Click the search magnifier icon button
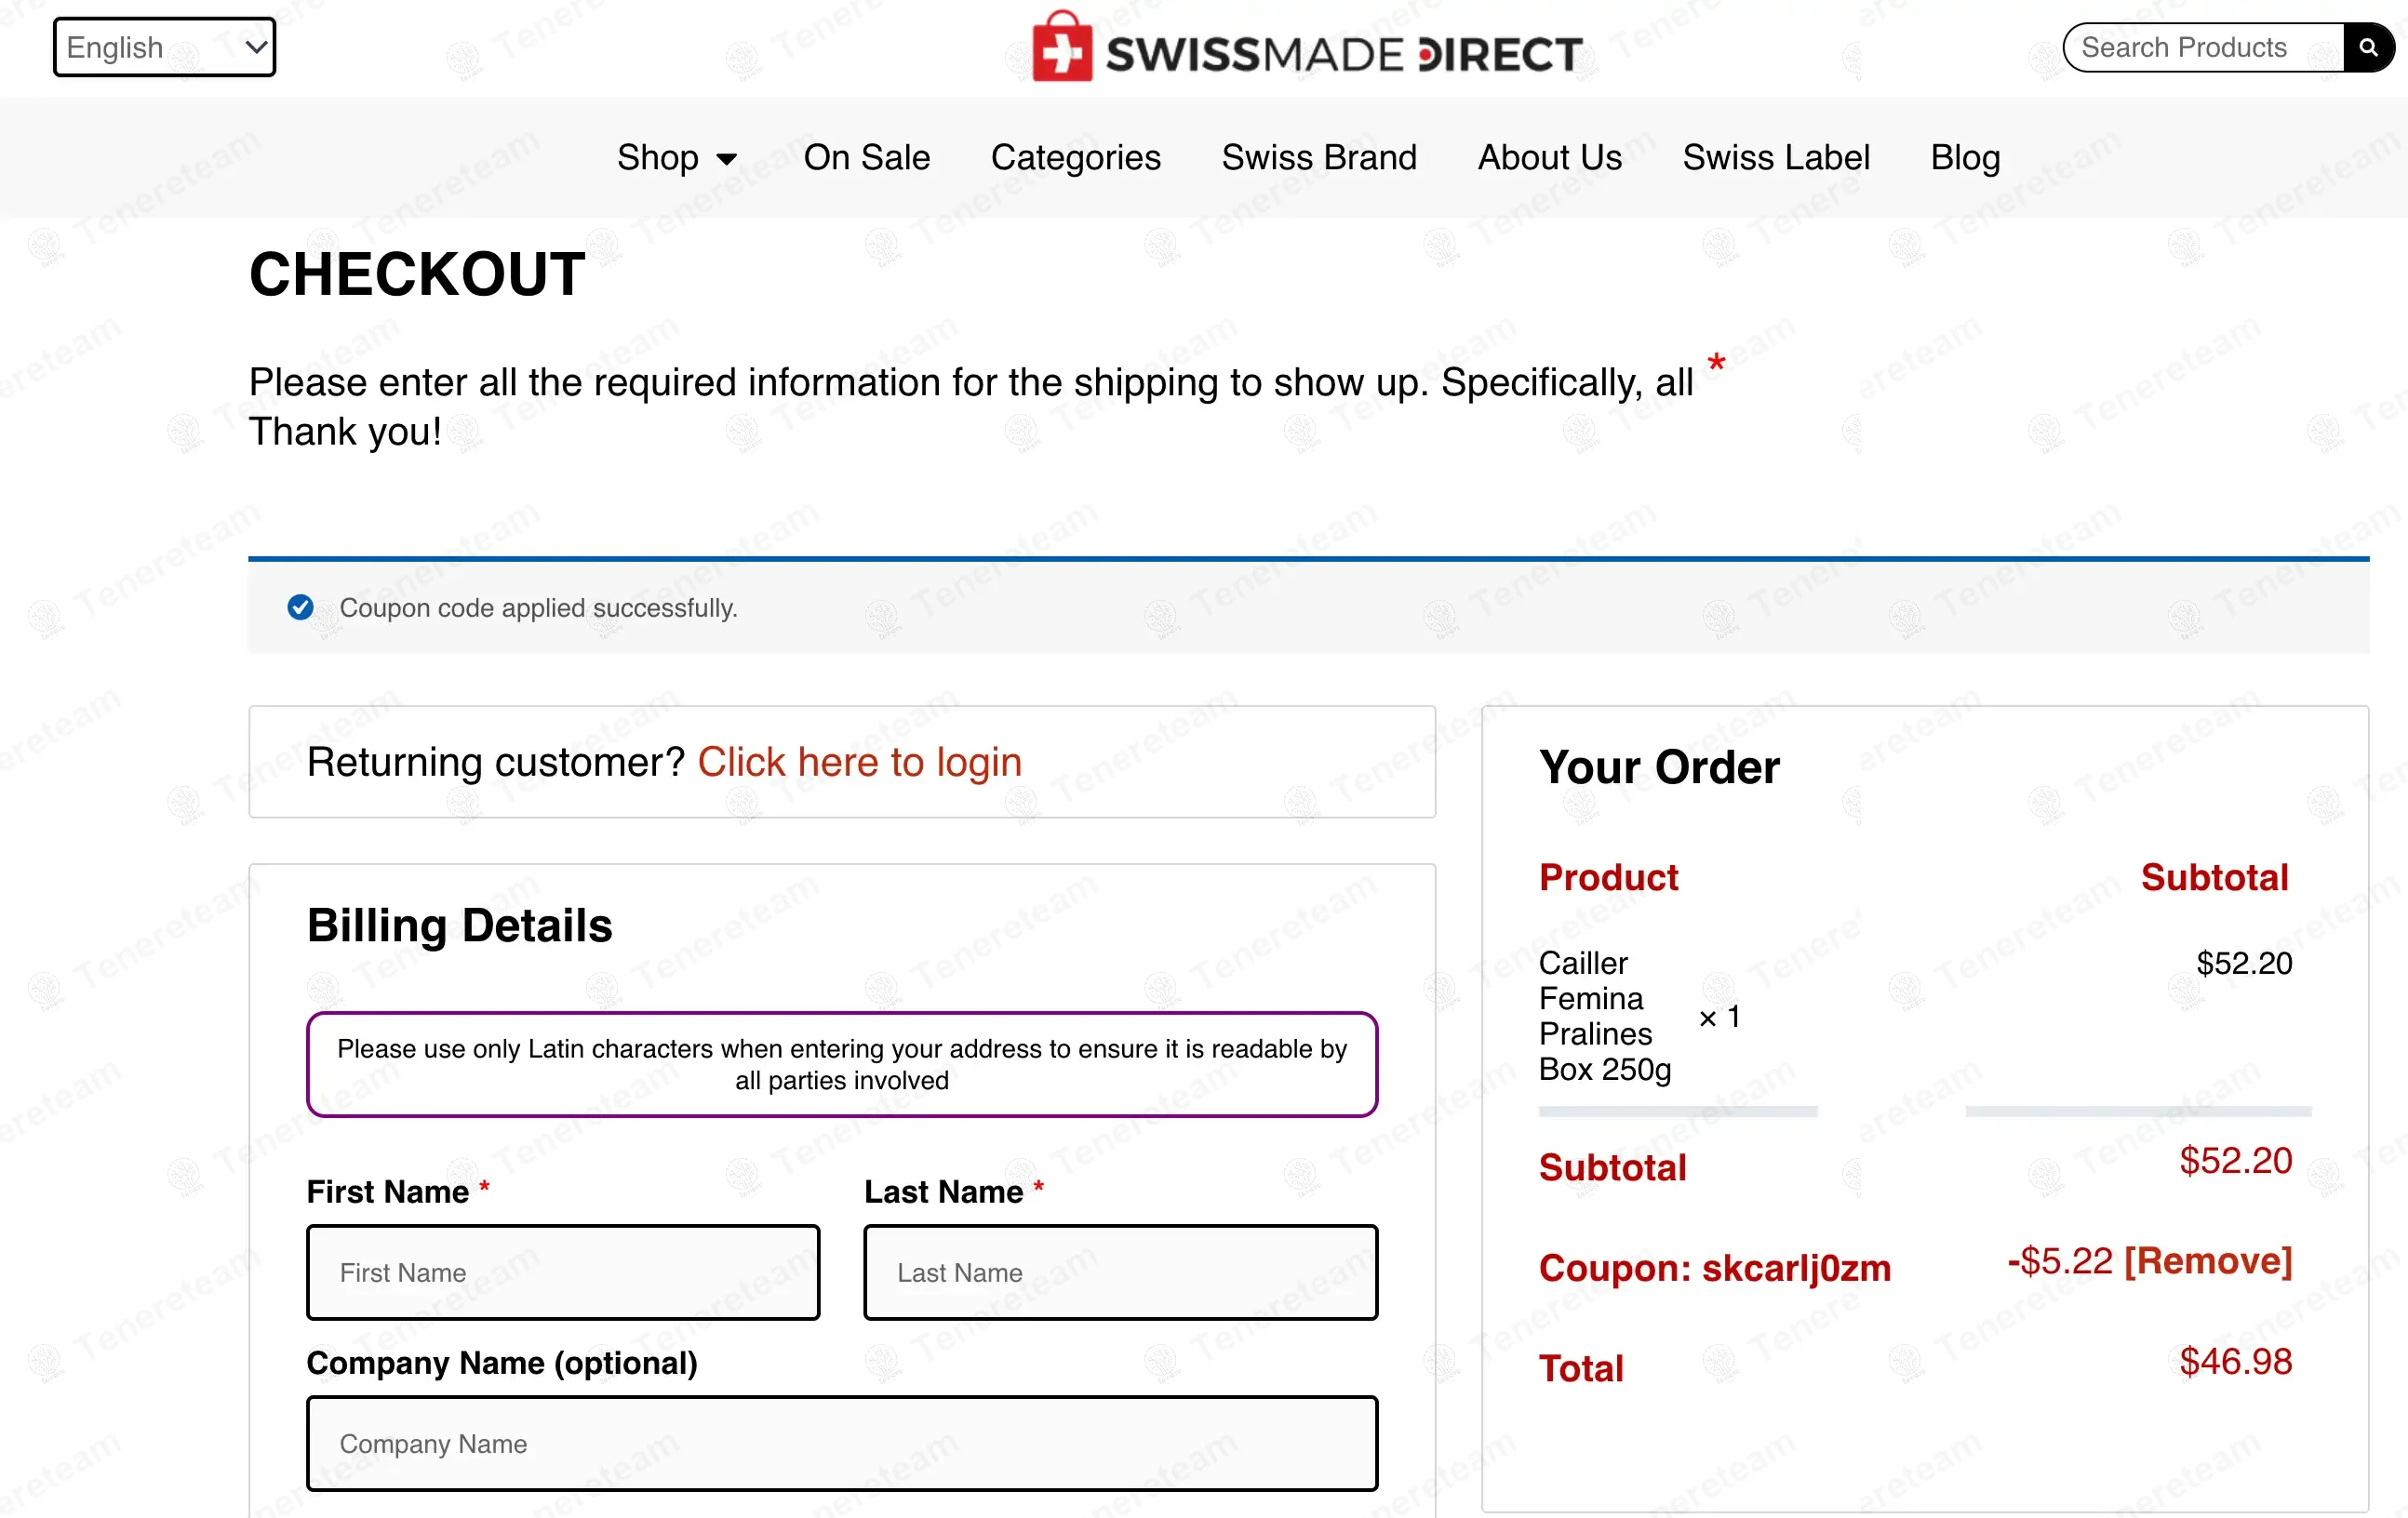Image resolution: width=2408 pixels, height=1518 pixels. [2367, 47]
